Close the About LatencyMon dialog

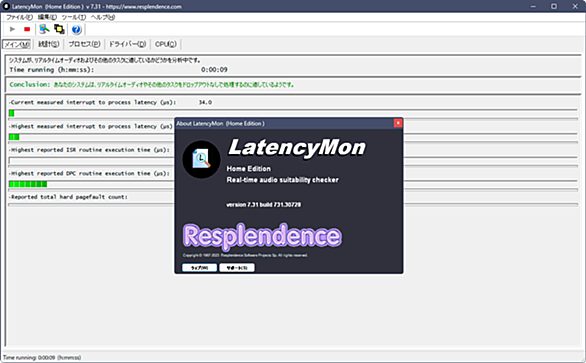click(398, 123)
